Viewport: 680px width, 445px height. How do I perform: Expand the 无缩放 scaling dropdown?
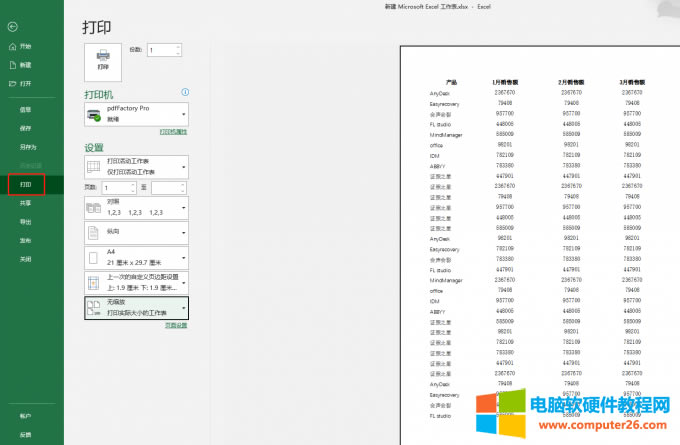point(137,307)
